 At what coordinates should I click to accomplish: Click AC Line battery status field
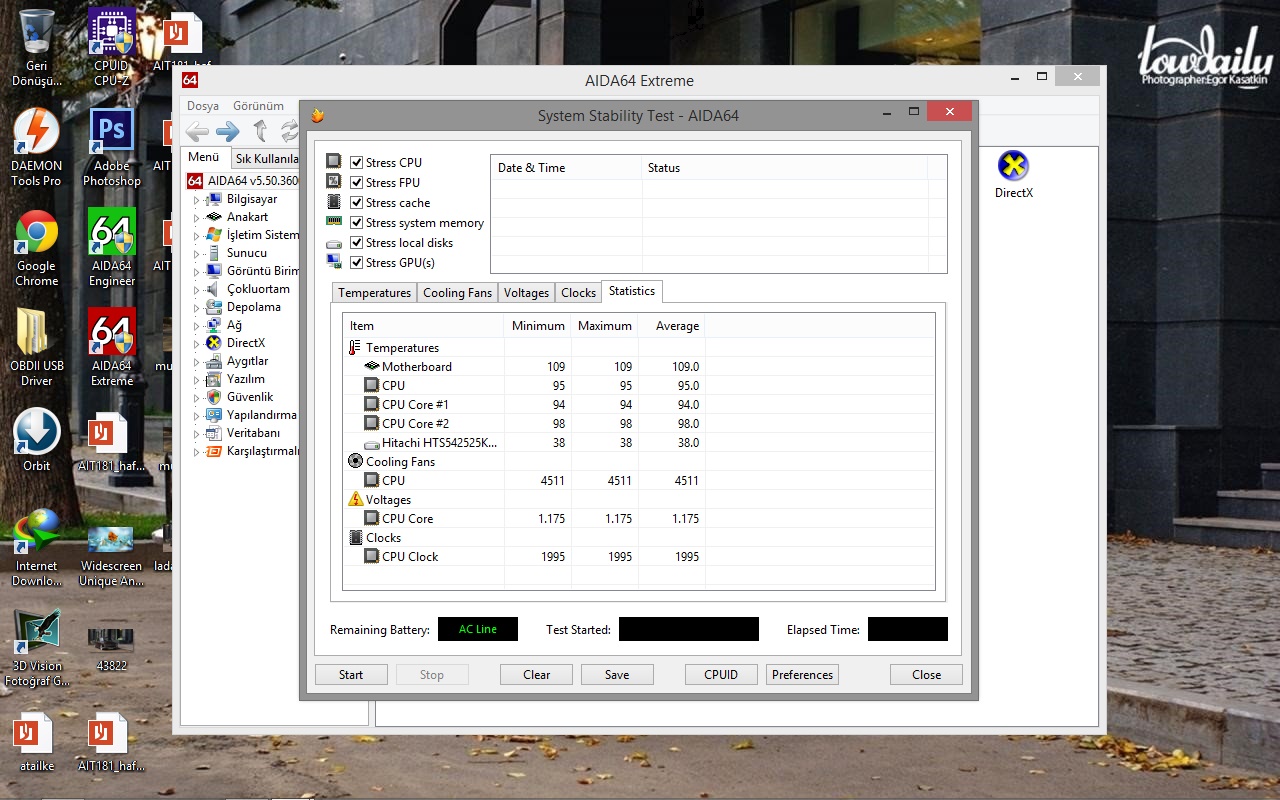coord(479,629)
